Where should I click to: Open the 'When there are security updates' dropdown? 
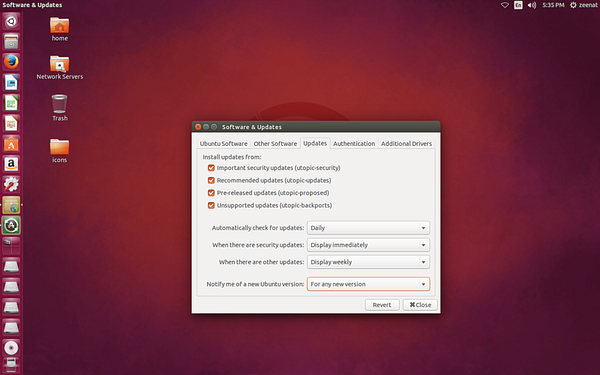tap(368, 245)
